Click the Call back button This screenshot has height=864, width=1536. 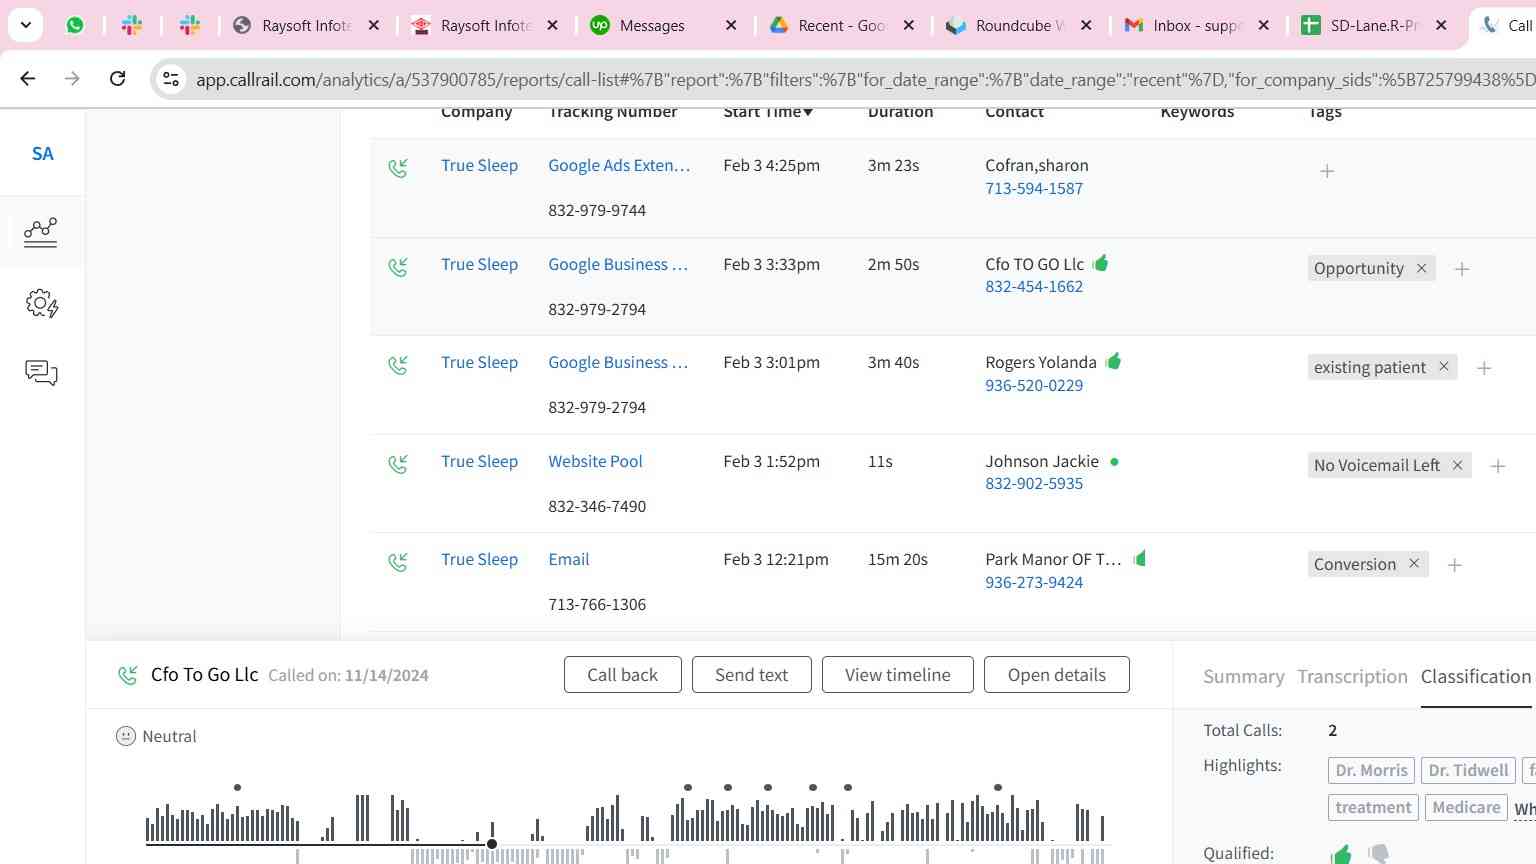[x=622, y=675]
